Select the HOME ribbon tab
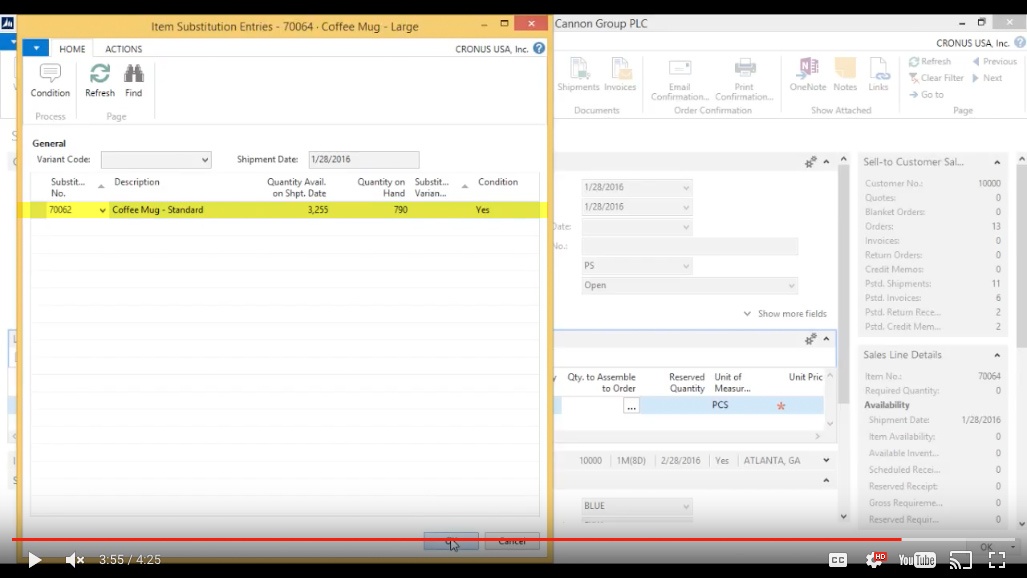 pos(72,49)
